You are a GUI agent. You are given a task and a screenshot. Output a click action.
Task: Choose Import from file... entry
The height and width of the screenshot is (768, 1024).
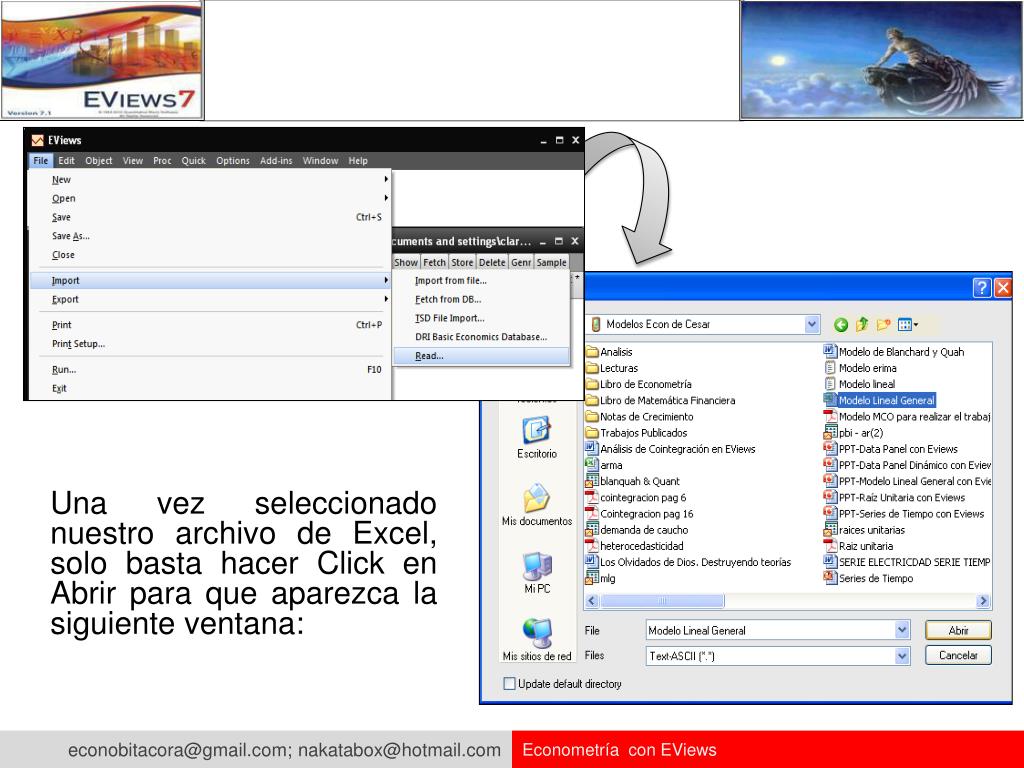coord(481,281)
